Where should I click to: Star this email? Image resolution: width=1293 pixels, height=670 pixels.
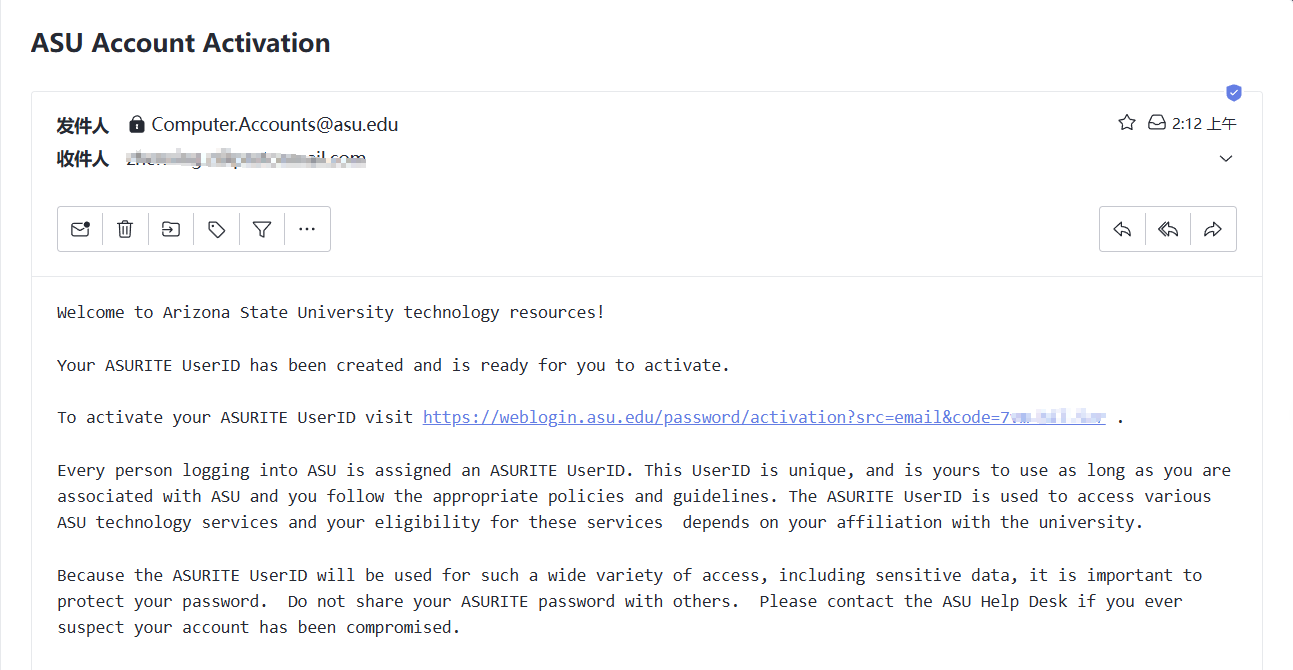(x=1127, y=123)
